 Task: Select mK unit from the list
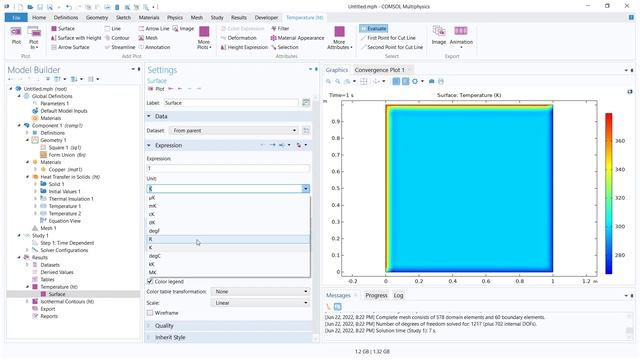(229, 206)
